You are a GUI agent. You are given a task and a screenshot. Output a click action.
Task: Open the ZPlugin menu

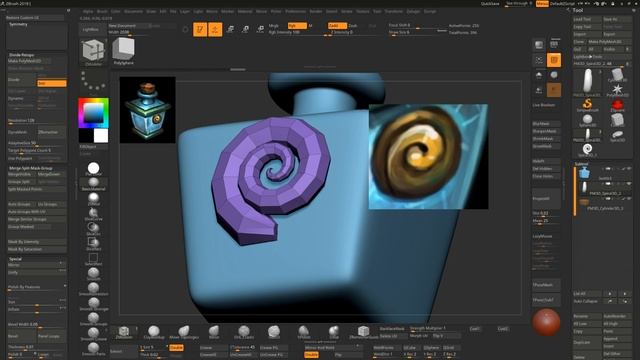point(413,11)
